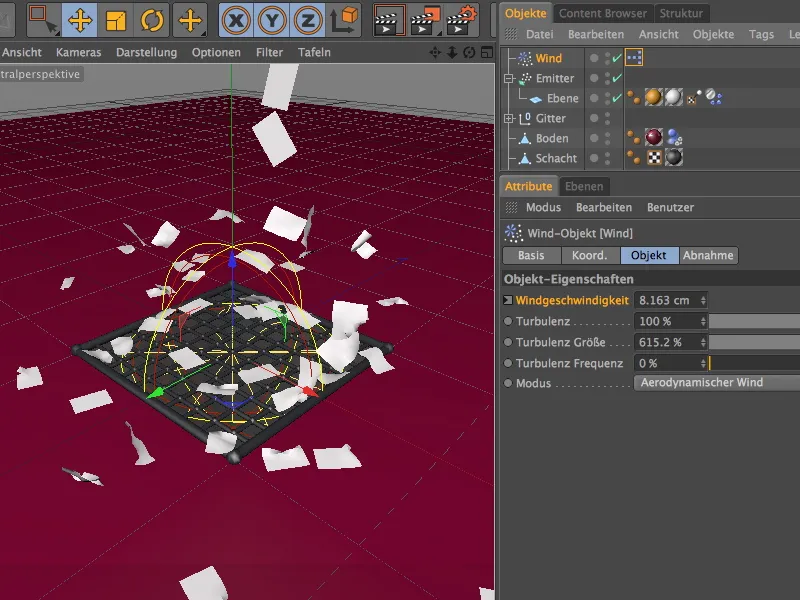Switch to the Attribute tab
This screenshot has width=800, height=600.
[528, 186]
